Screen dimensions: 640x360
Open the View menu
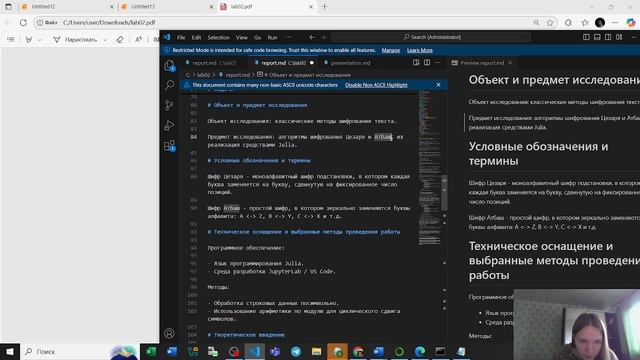tap(242, 38)
